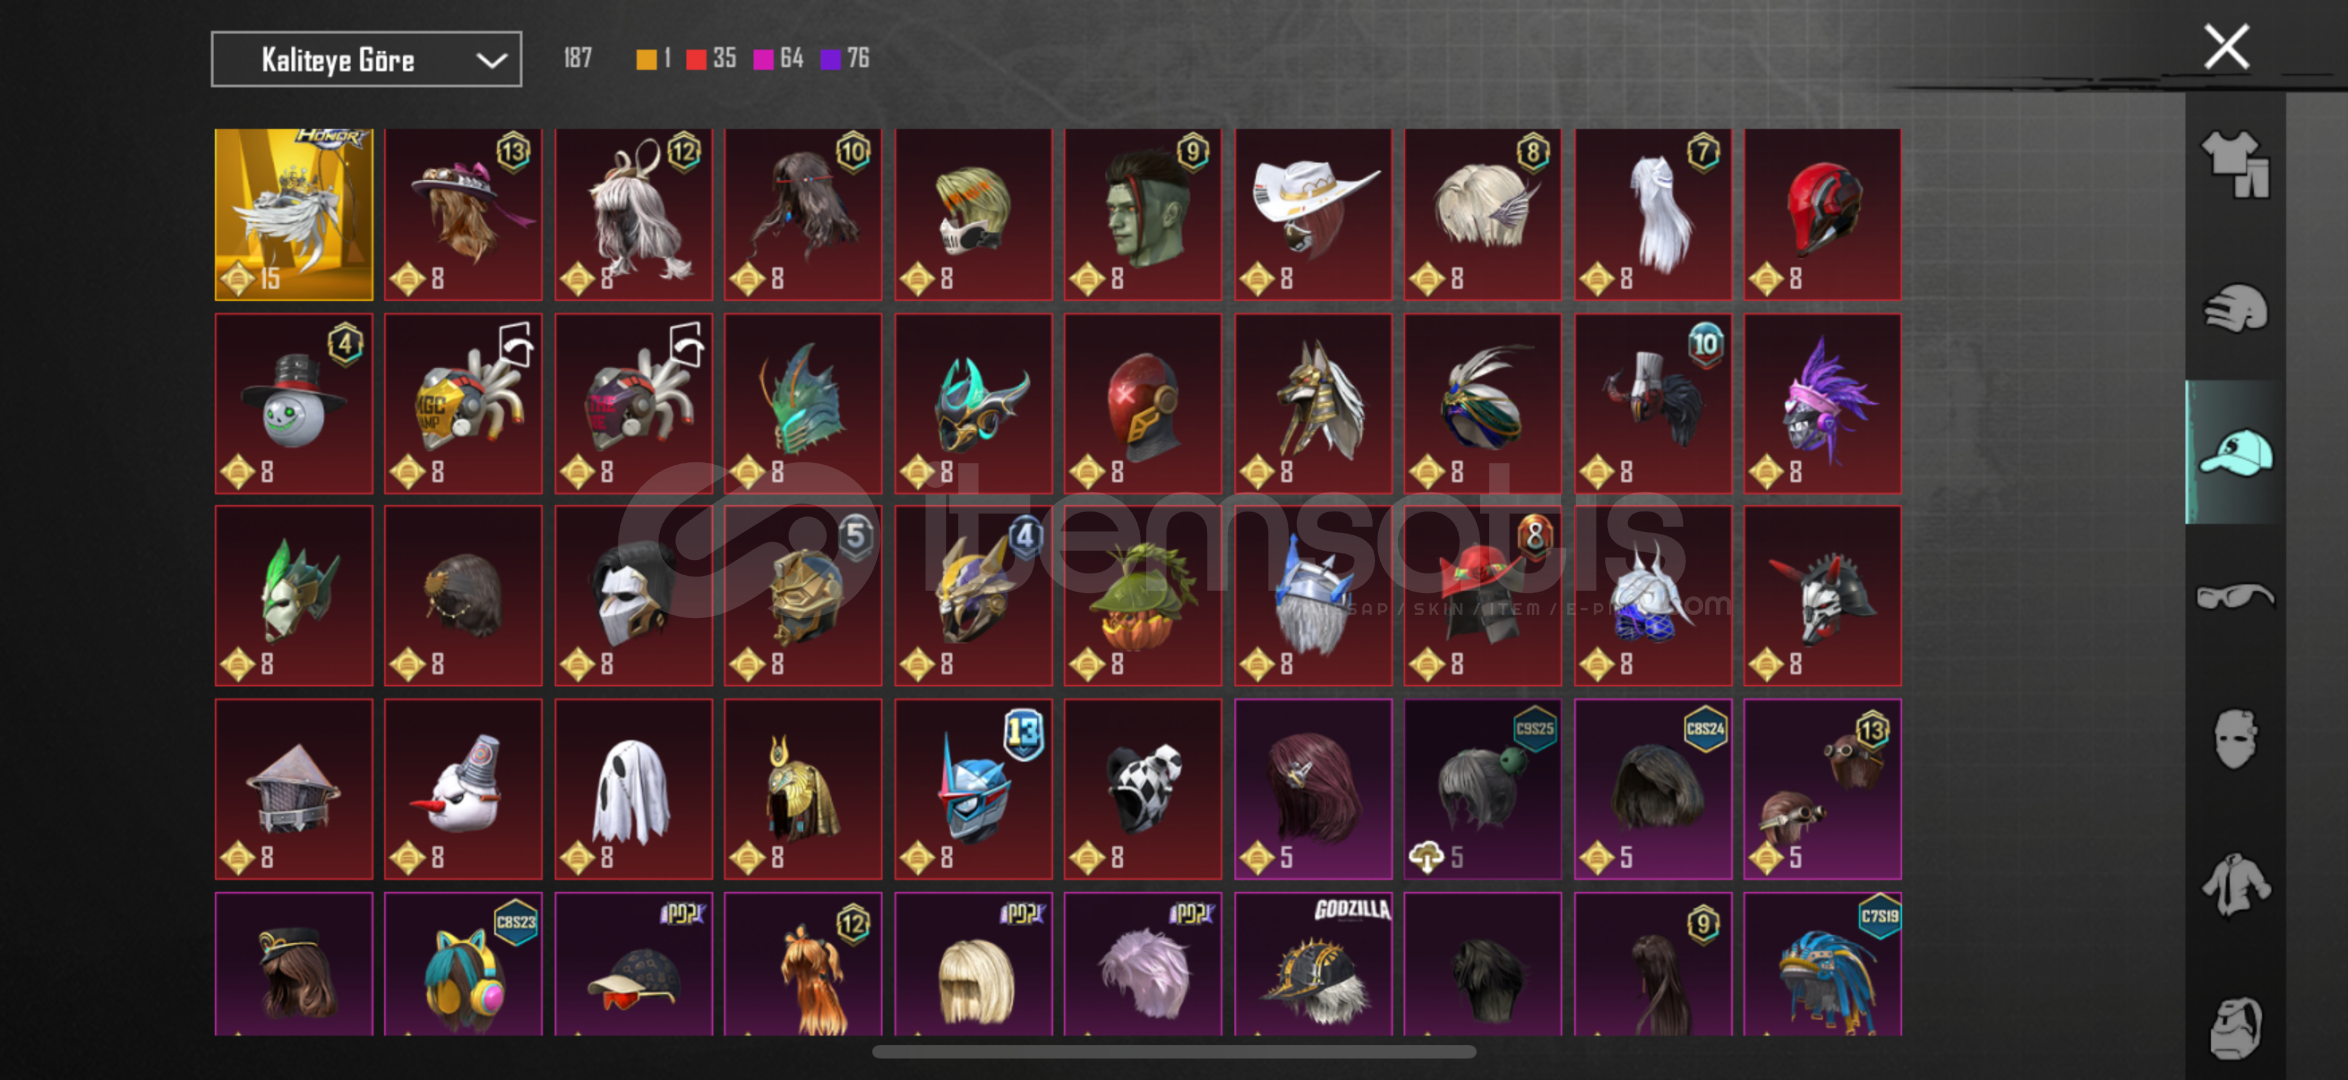This screenshot has height=1080, width=2348.
Task: Open the outfits shirt category icon
Action: coord(2236,165)
